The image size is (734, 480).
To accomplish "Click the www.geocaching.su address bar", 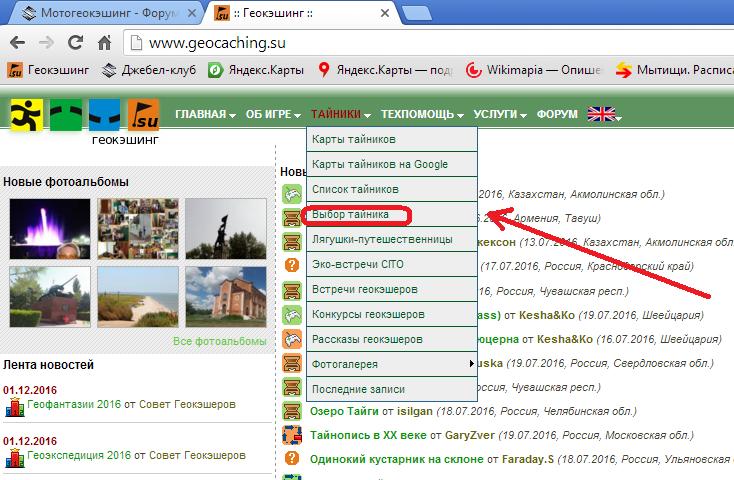I will pos(428,43).
